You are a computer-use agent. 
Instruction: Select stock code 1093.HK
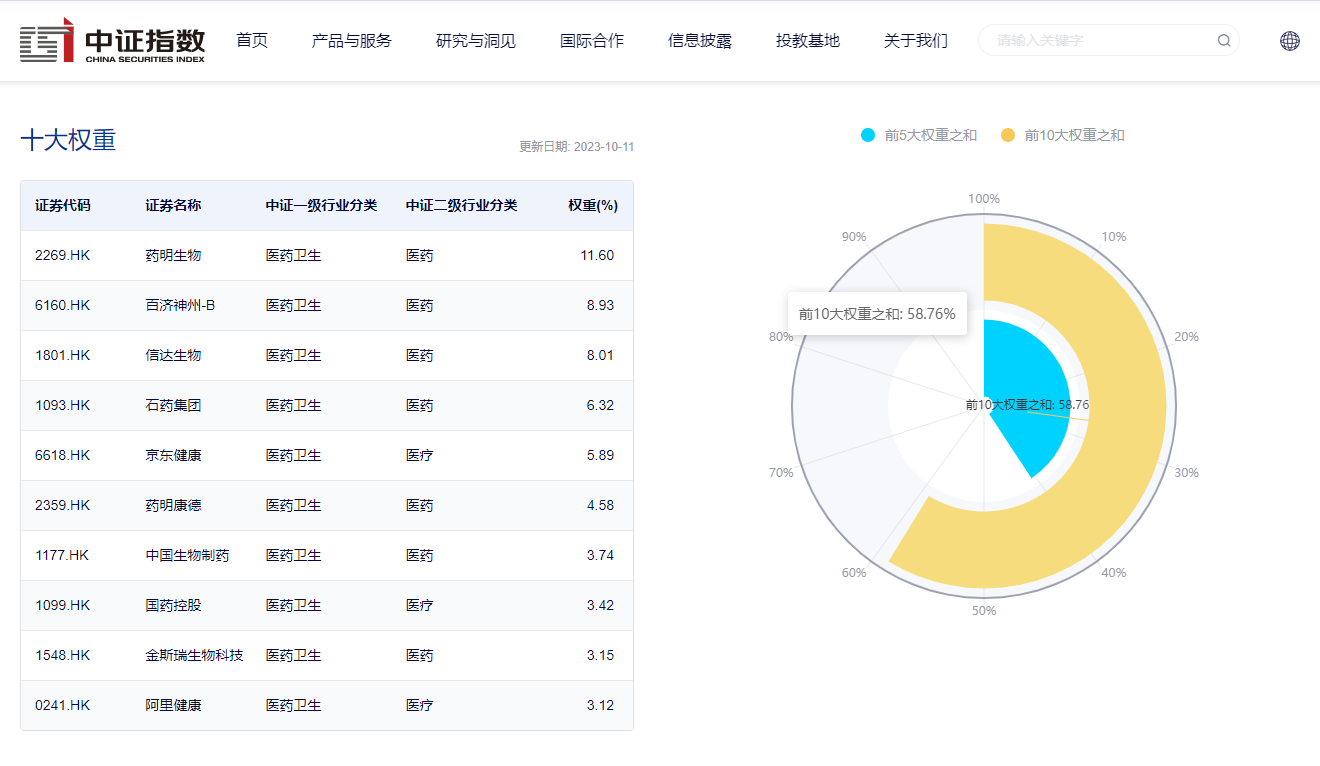(62, 405)
